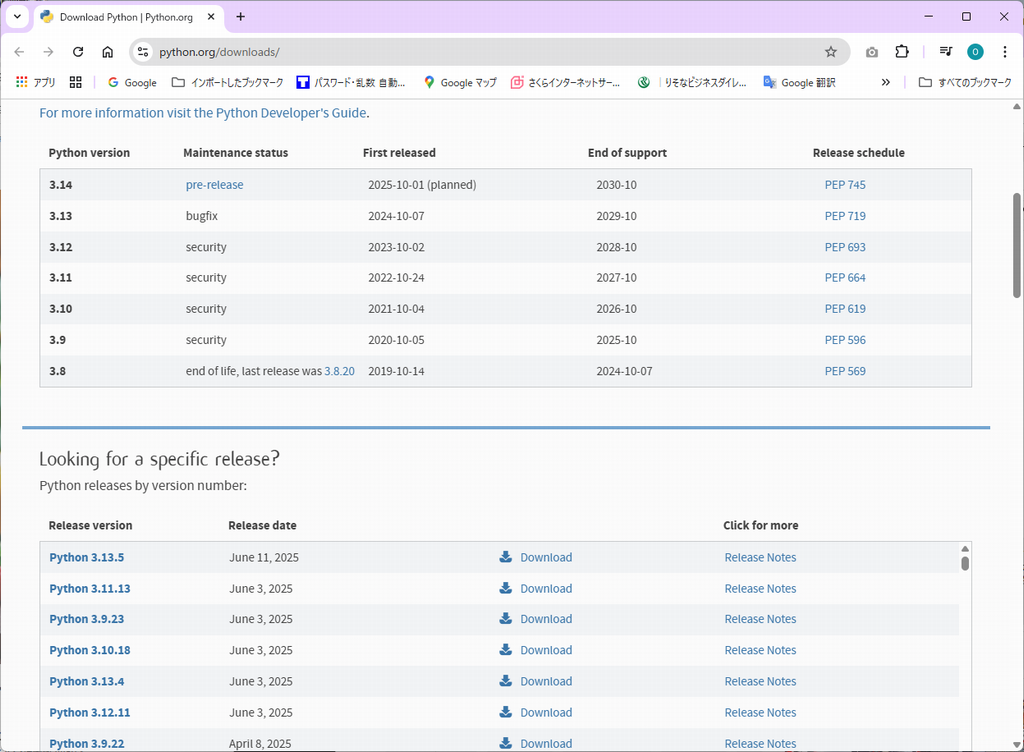
Task: Select the Download Python tab
Action: (118, 17)
